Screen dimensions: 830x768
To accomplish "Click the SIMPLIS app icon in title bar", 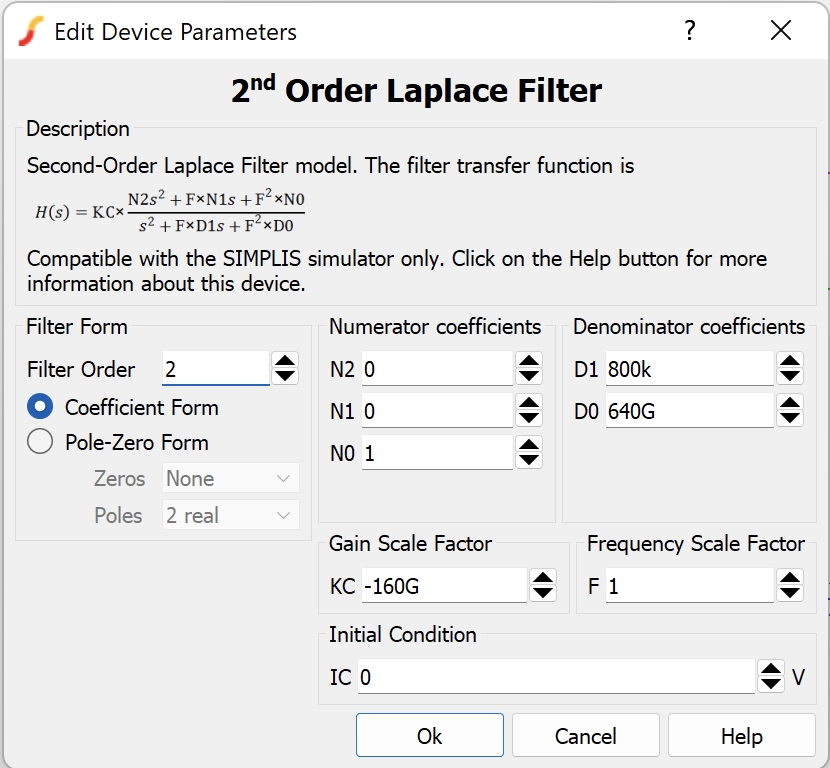I will point(31,31).
